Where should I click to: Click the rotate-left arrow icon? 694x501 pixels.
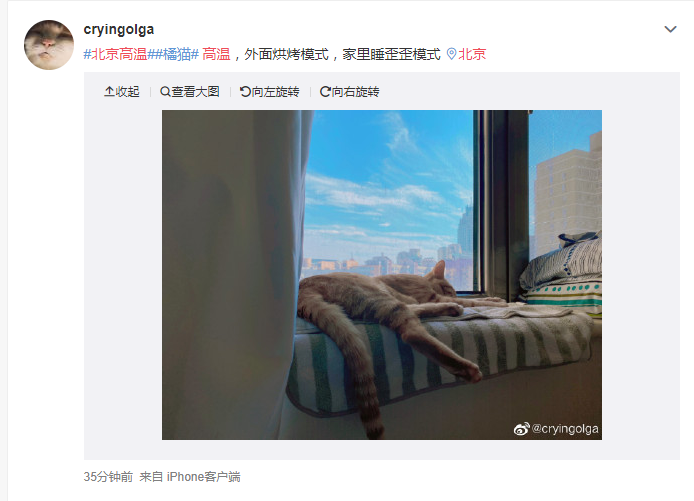pos(245,92)
